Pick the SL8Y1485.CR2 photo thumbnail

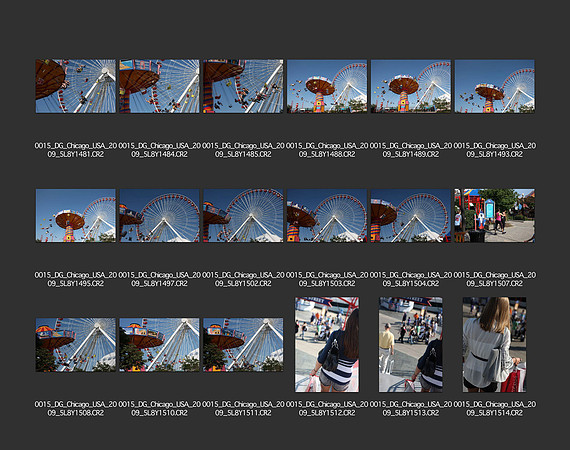click(x=243, y=86)
